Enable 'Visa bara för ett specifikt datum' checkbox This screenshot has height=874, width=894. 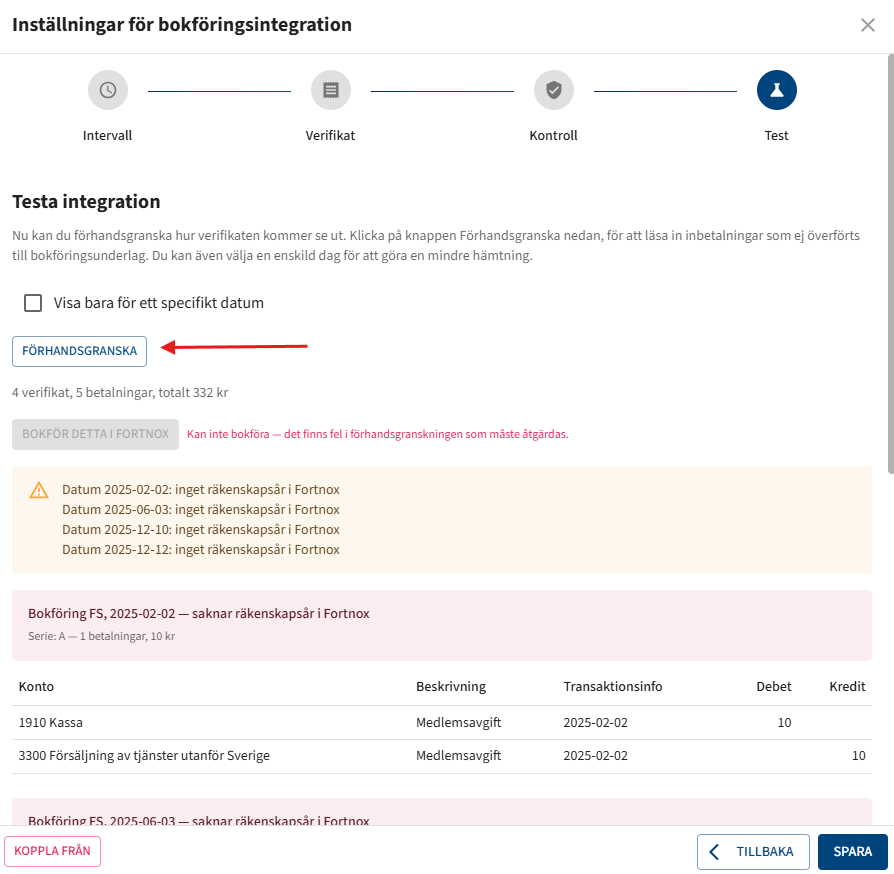pyautogui.click(x=33, y=303)
